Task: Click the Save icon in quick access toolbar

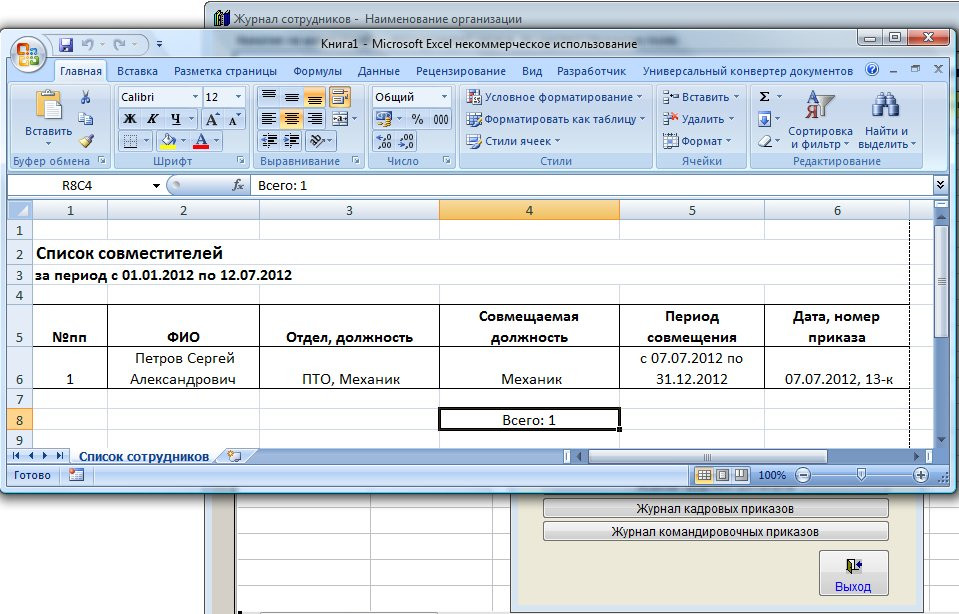Action: coord(66,45)
